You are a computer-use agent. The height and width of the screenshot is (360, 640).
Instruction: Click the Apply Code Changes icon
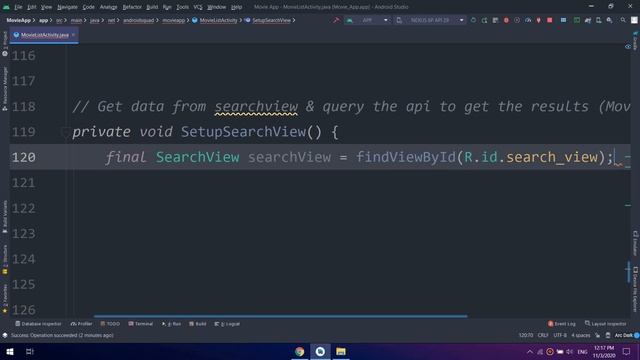495,20
